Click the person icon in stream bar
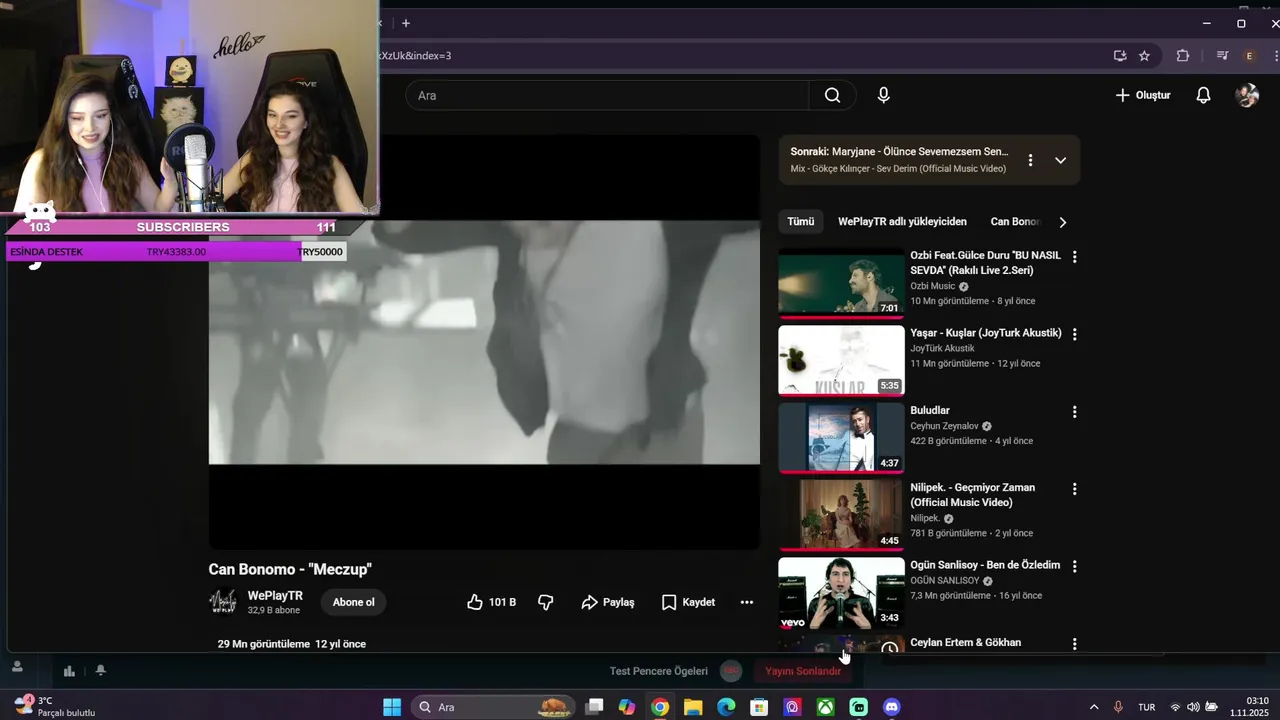 point(17,667)
